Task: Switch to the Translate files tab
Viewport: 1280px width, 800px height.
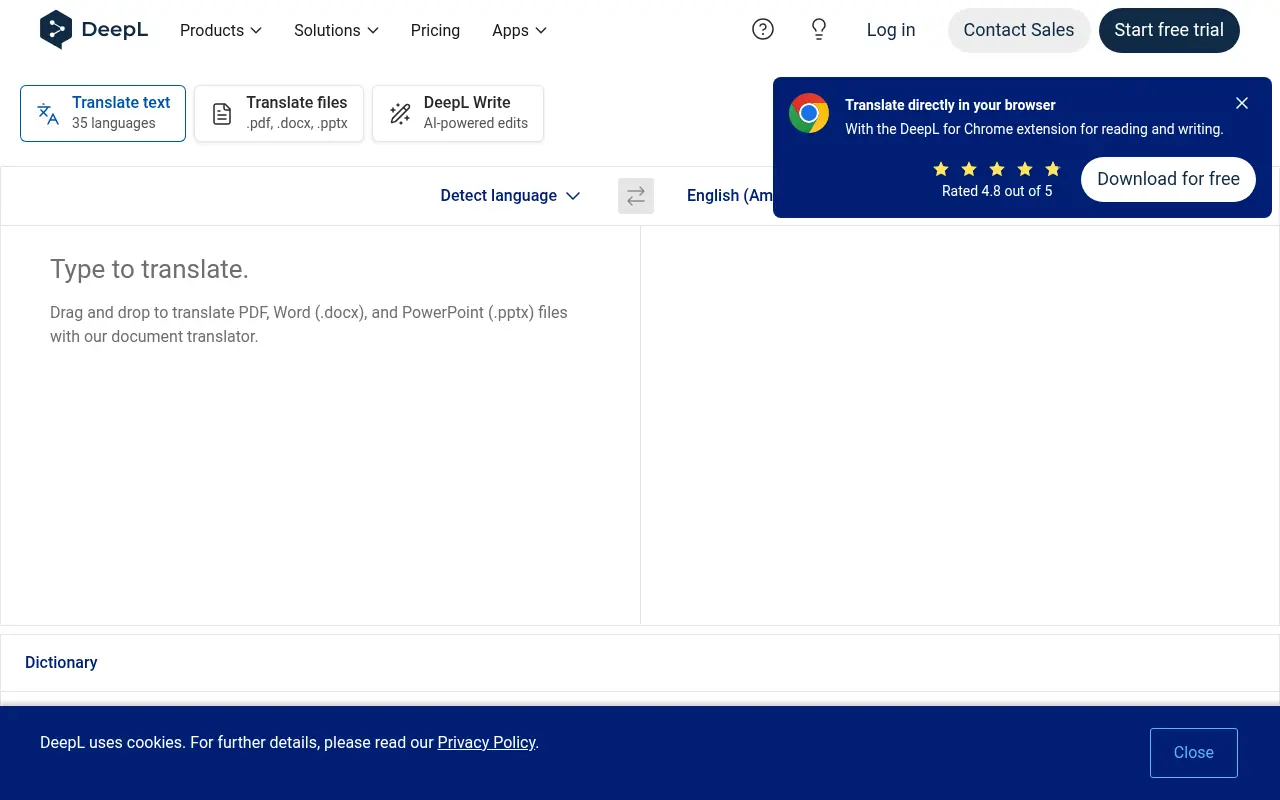Action: coord(278,113)
